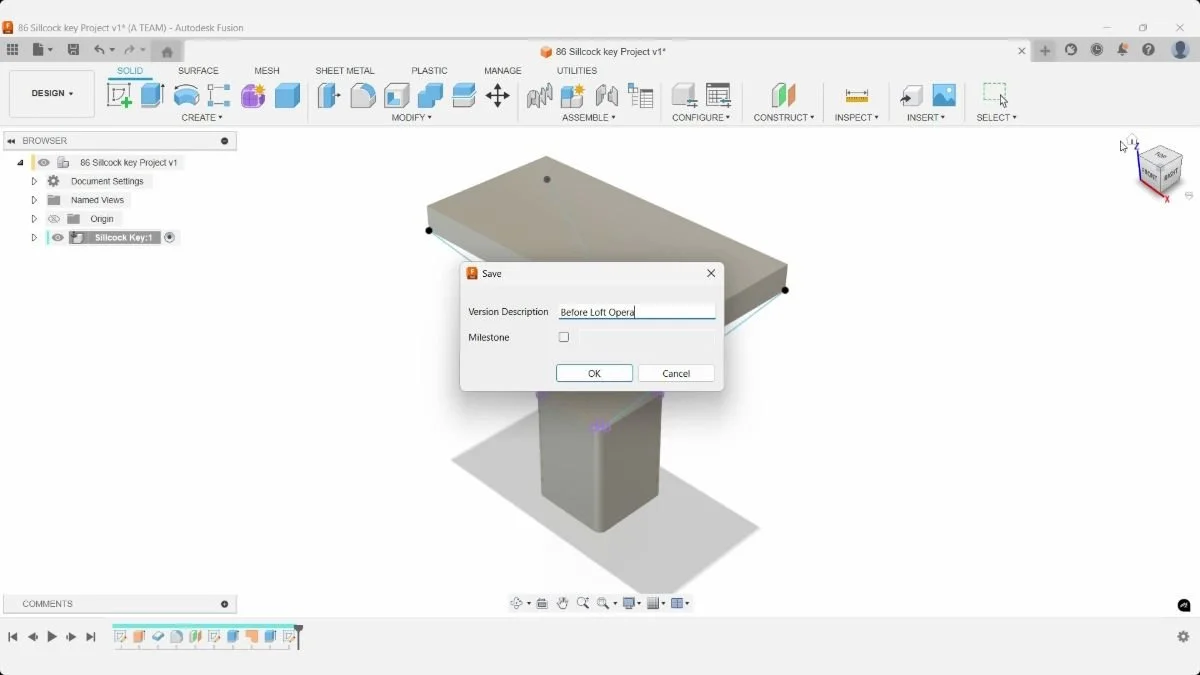Click the Save disk icon in top bar
The width and height of the screenshot is (1200, 675).
tap(73, 50)
